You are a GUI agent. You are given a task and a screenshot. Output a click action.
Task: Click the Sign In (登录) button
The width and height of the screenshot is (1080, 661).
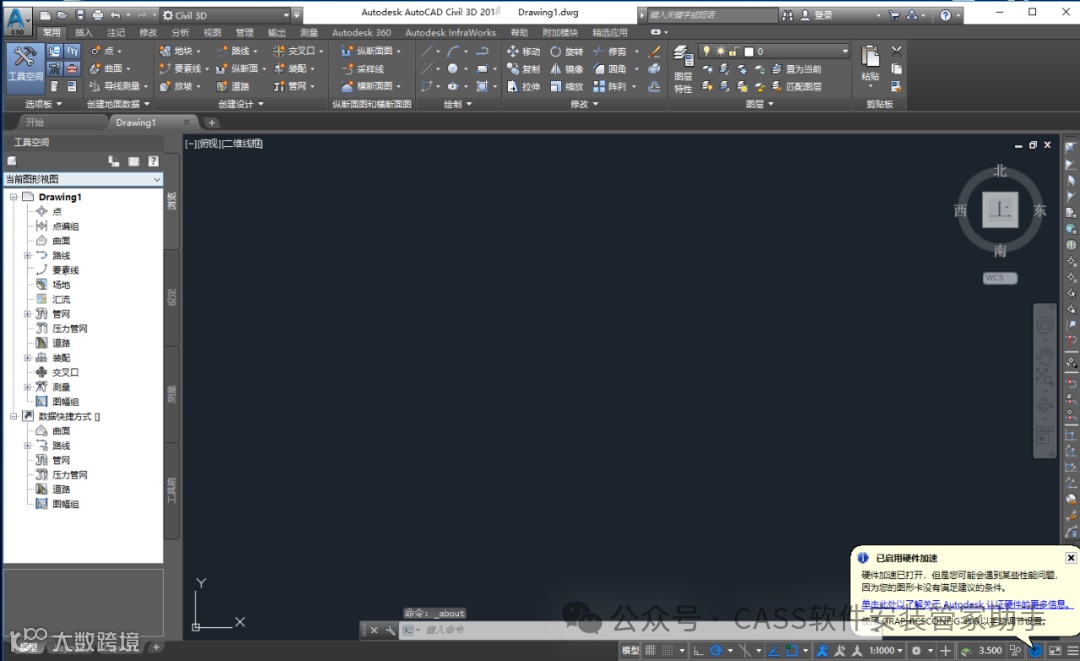[816, 15]
